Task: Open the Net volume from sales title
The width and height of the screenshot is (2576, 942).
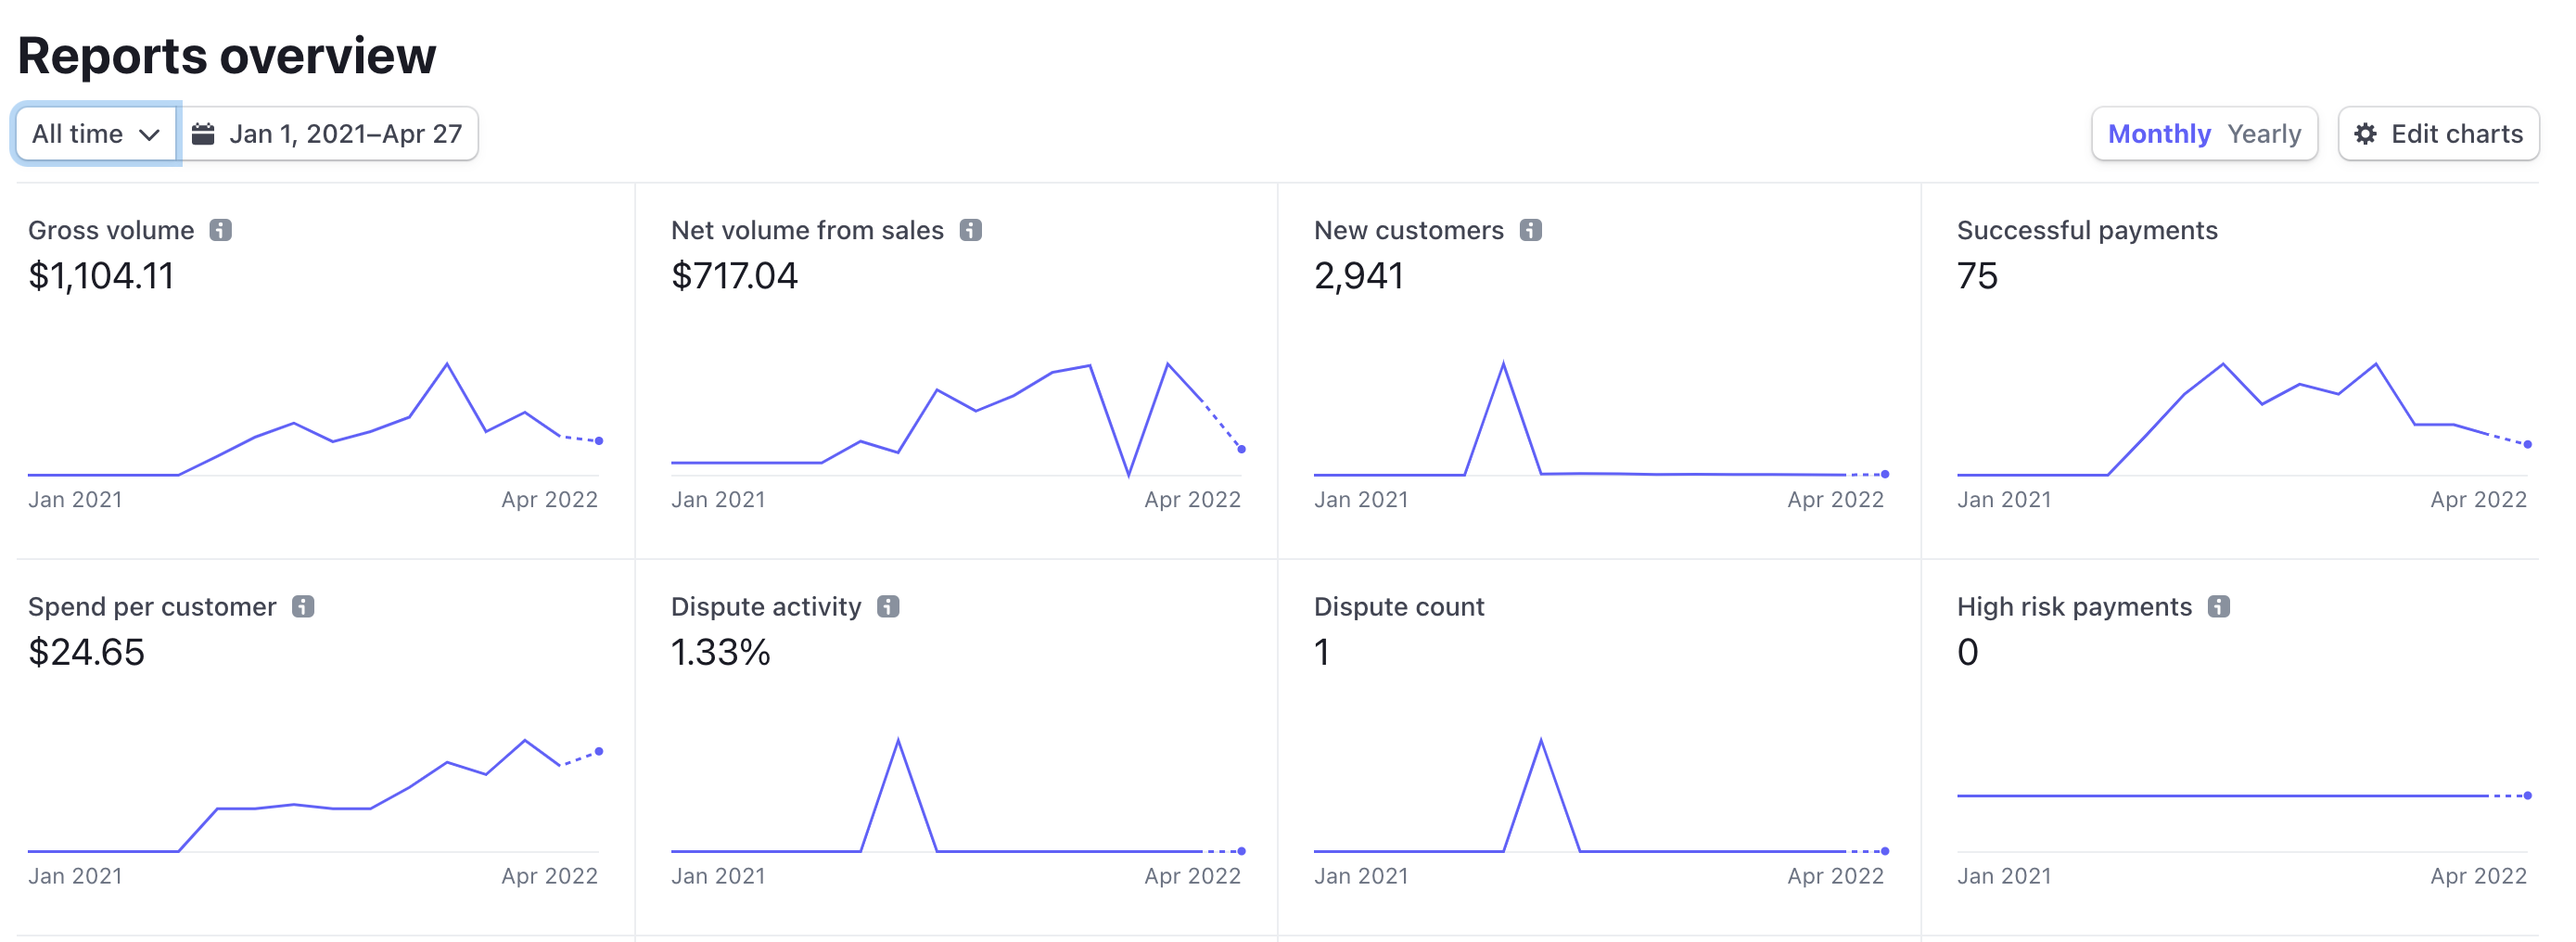Action: tap(807, 230)
